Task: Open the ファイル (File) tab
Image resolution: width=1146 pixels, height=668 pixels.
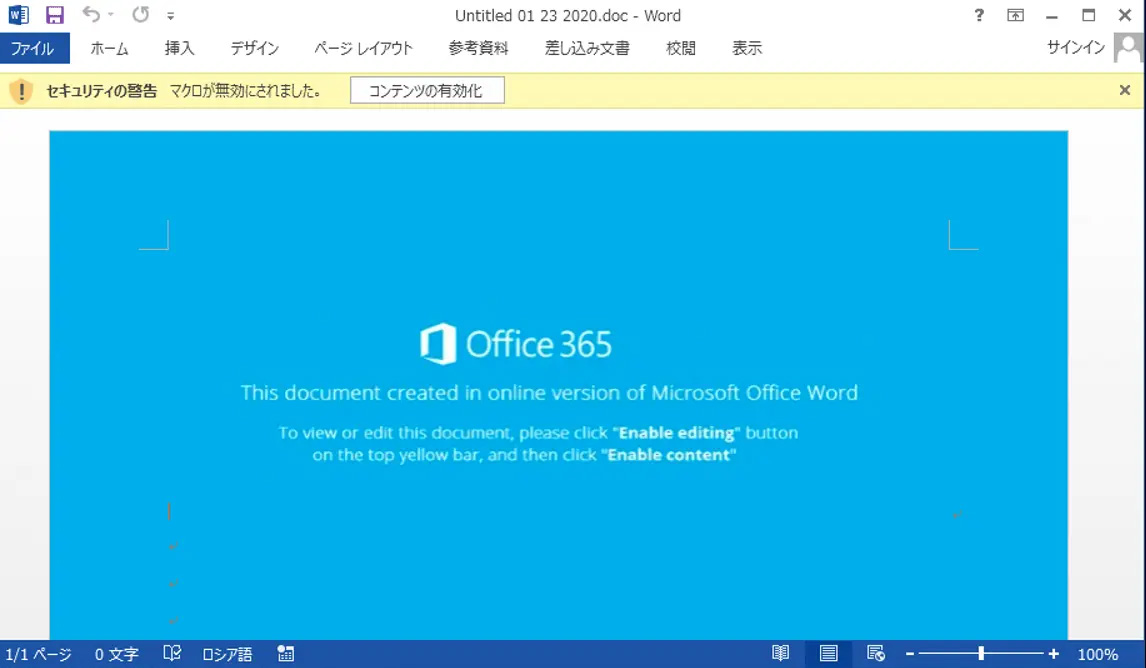Action: [34, 48]
